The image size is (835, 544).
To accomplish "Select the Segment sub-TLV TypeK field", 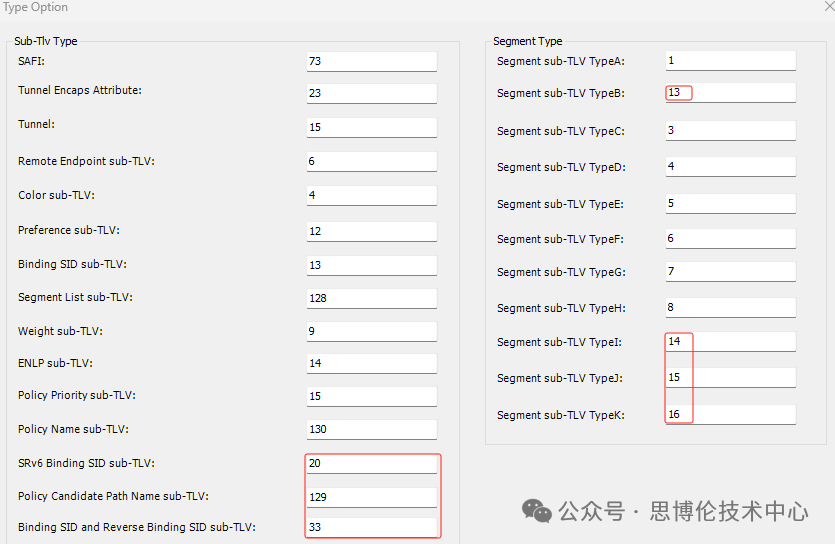I will 730,414.
